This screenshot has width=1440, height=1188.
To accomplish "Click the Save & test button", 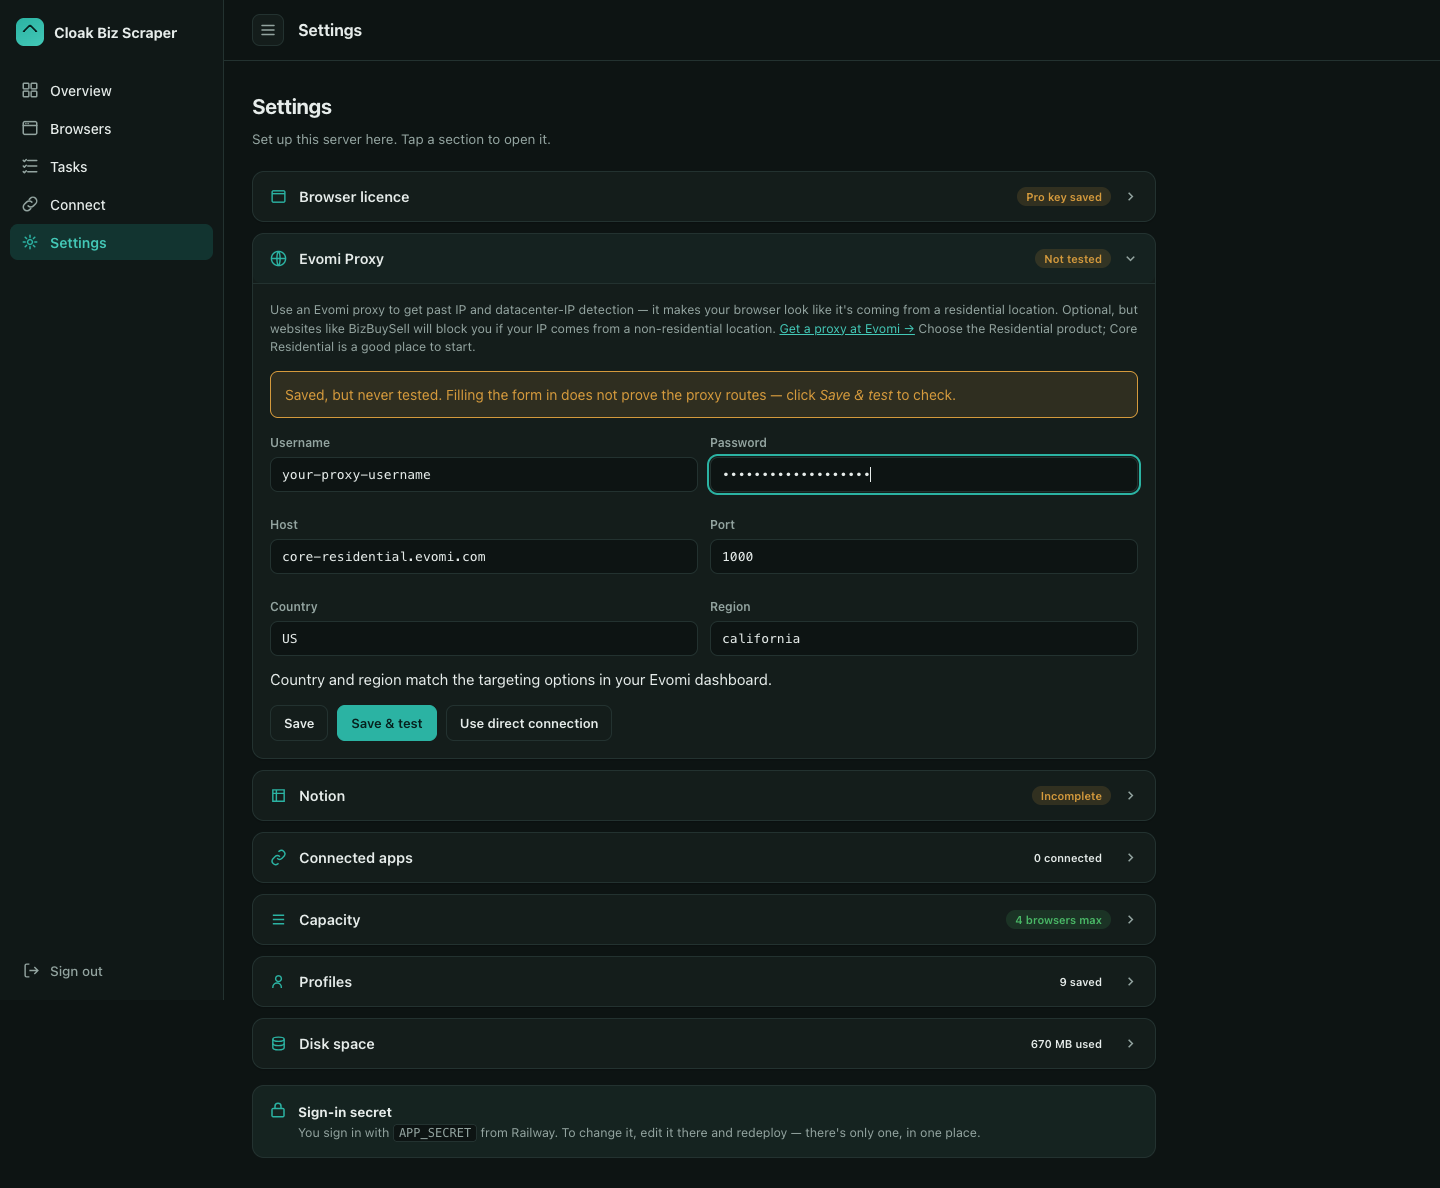I will tap(387, 723).
